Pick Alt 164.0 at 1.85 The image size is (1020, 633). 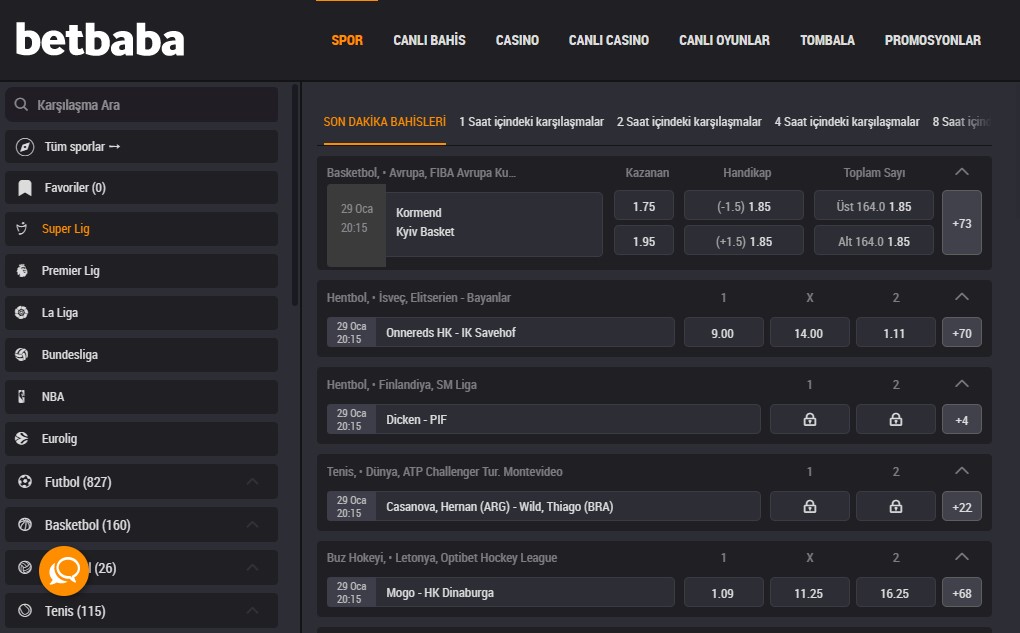[x=874, y=241]
